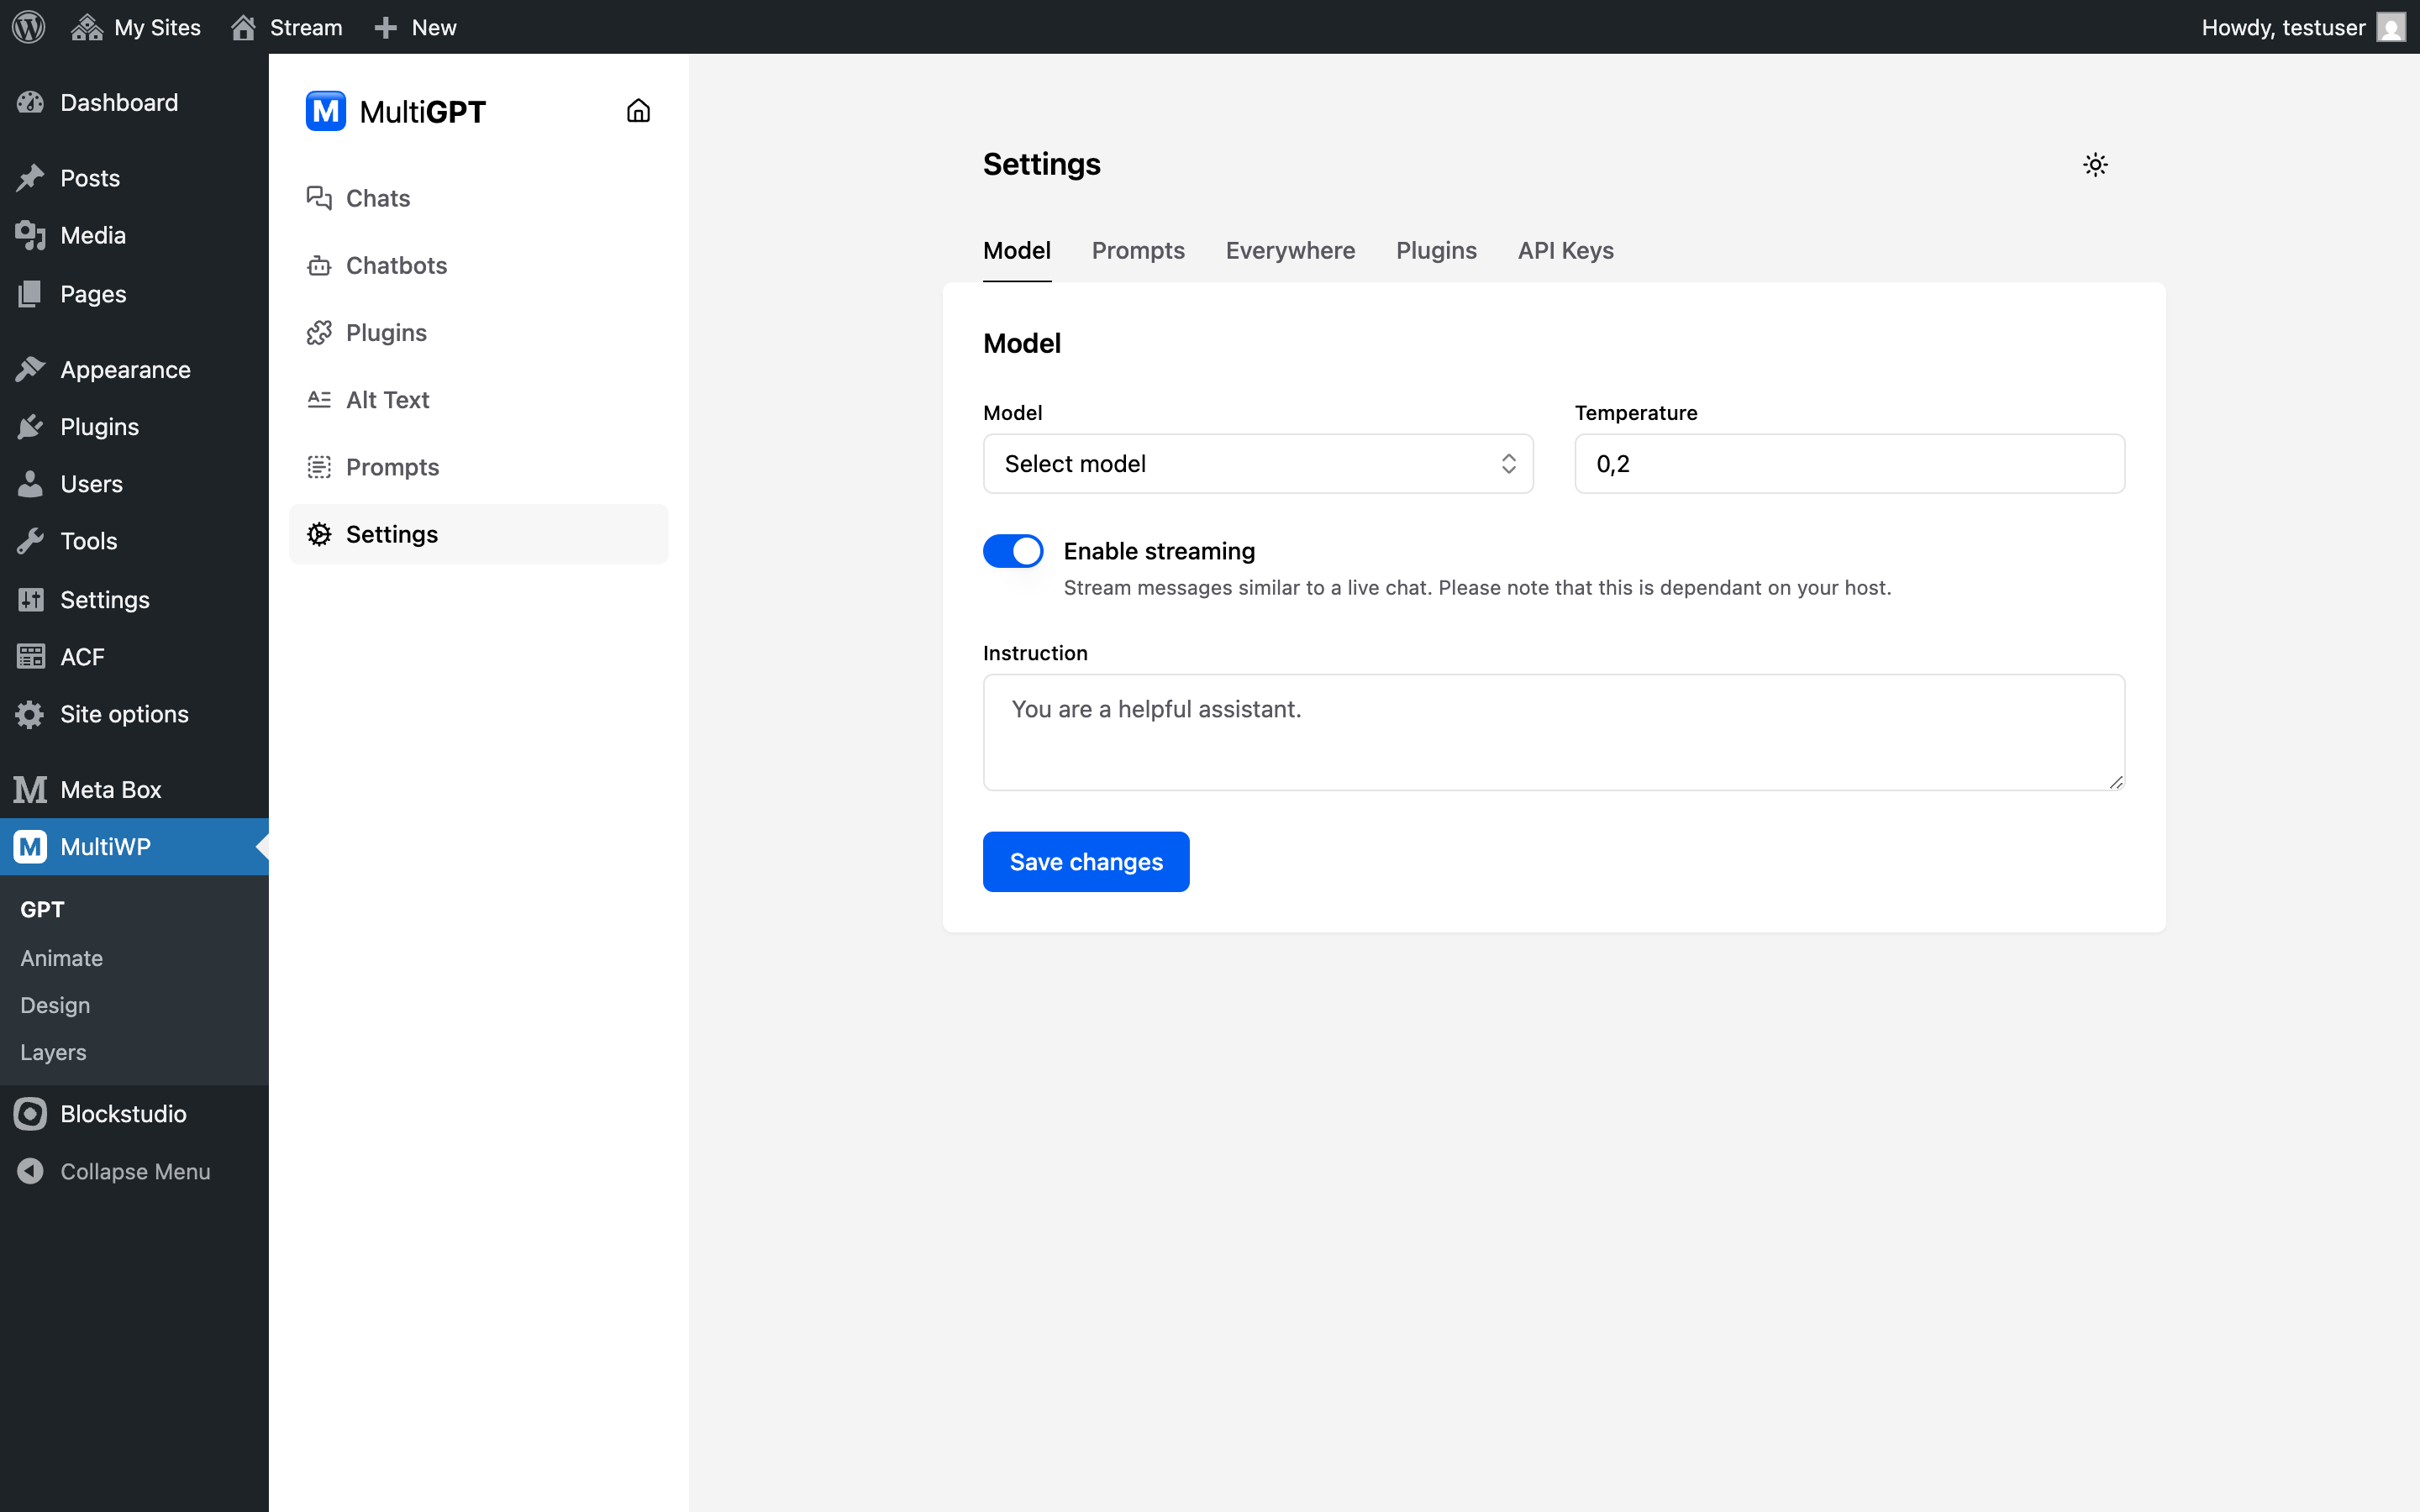This screenshot has height=1512, width=2420.
Task: Switch to the Prompts tab
Action: tap(1138, 251)
